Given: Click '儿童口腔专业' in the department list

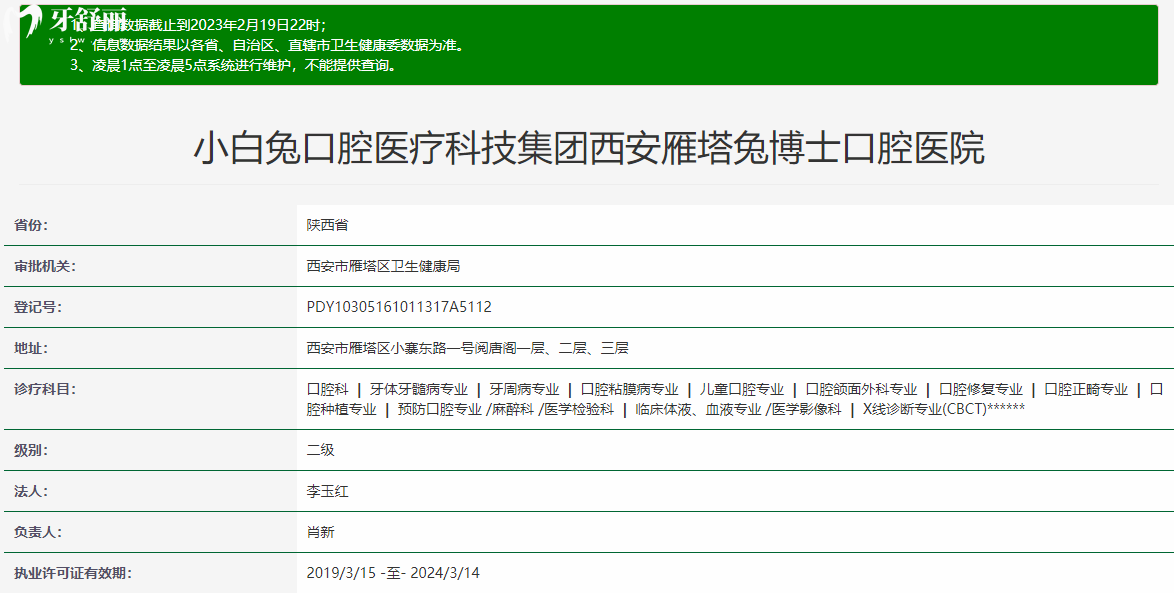Looking at the screenshot, I should [x=741, y=389].
